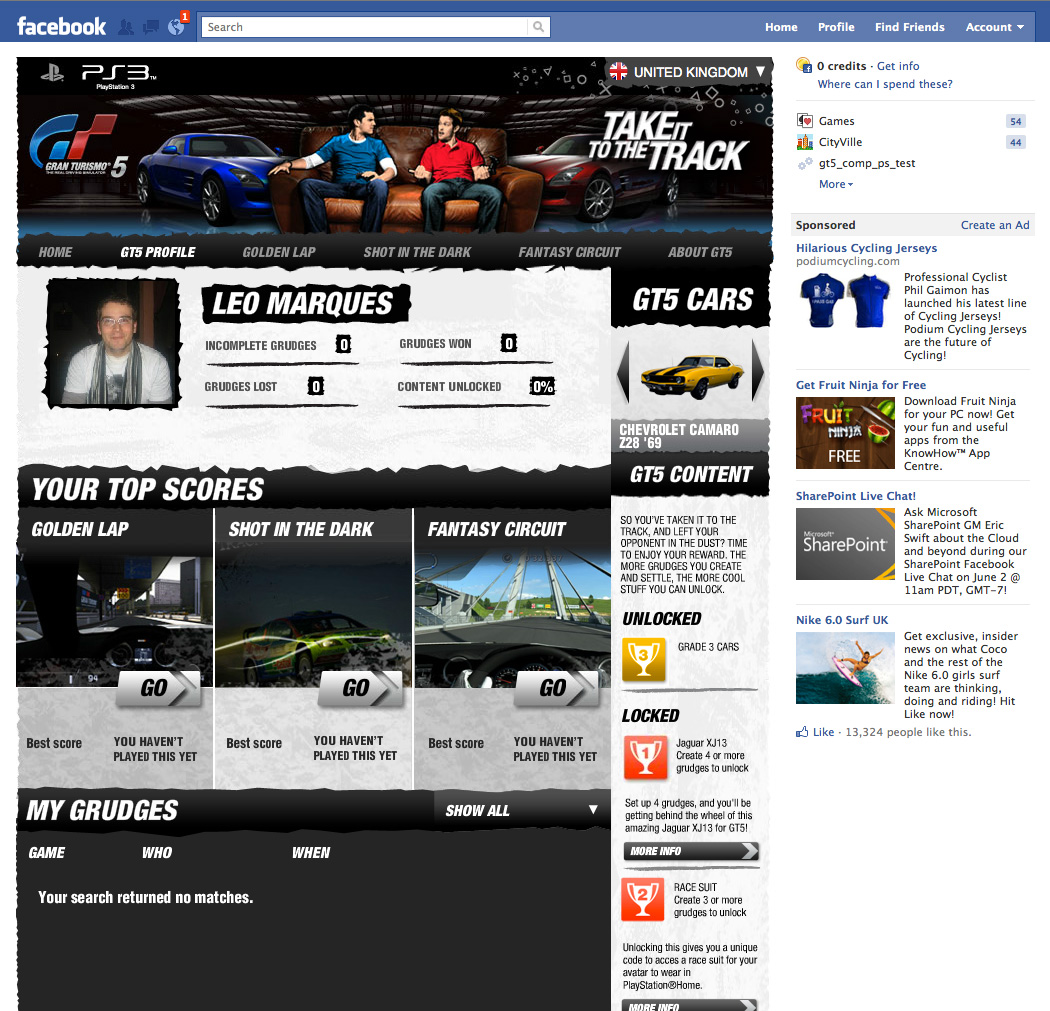Screen dimensions: 1050x1011
Task: Go to Shot in the Dark tab
Action: point(417,252)
